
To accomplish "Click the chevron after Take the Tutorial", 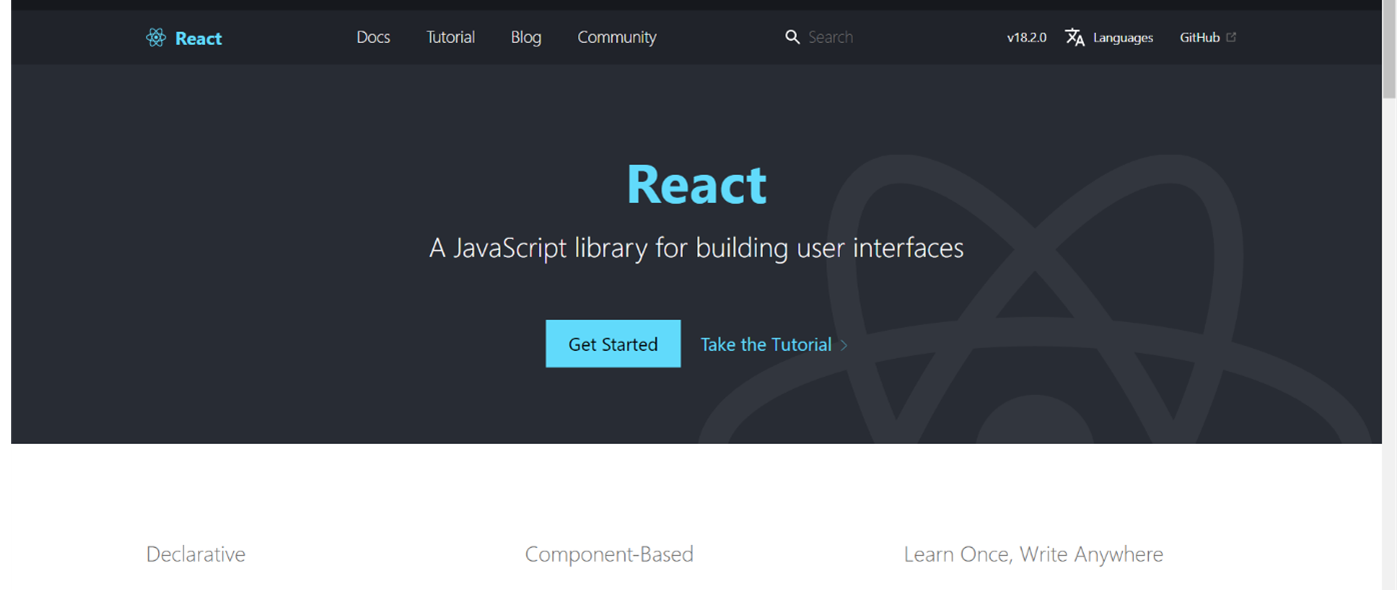I will click(844, 345).
